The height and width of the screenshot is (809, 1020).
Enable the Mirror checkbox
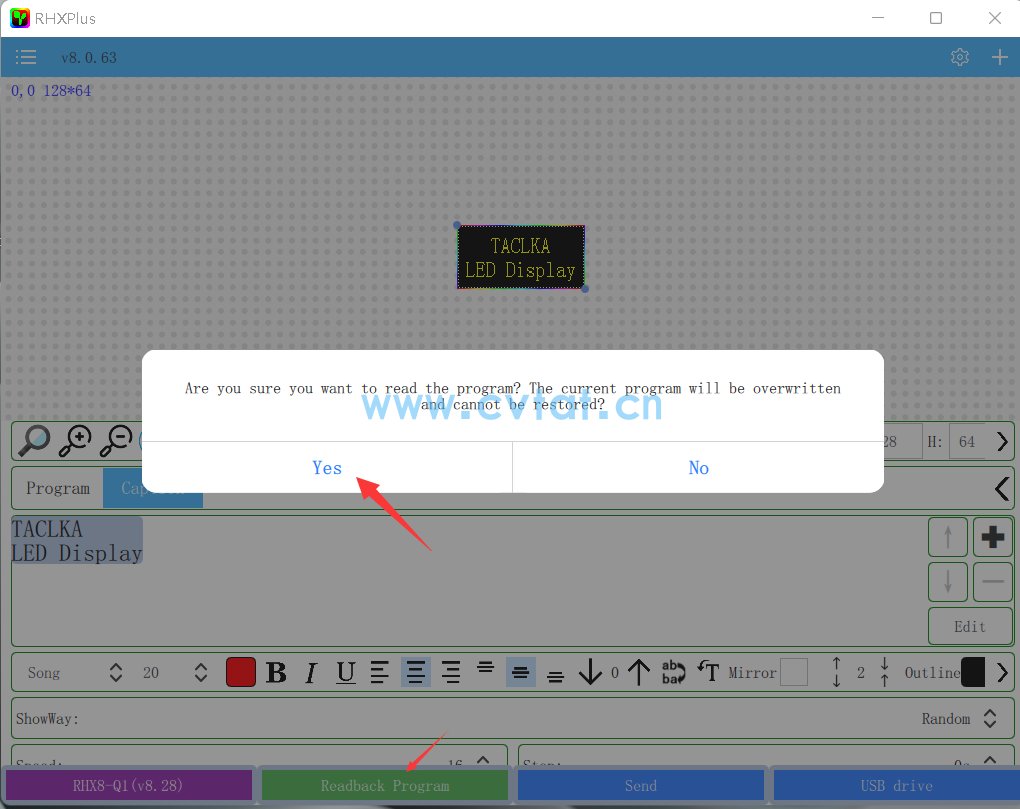point(794,672)
